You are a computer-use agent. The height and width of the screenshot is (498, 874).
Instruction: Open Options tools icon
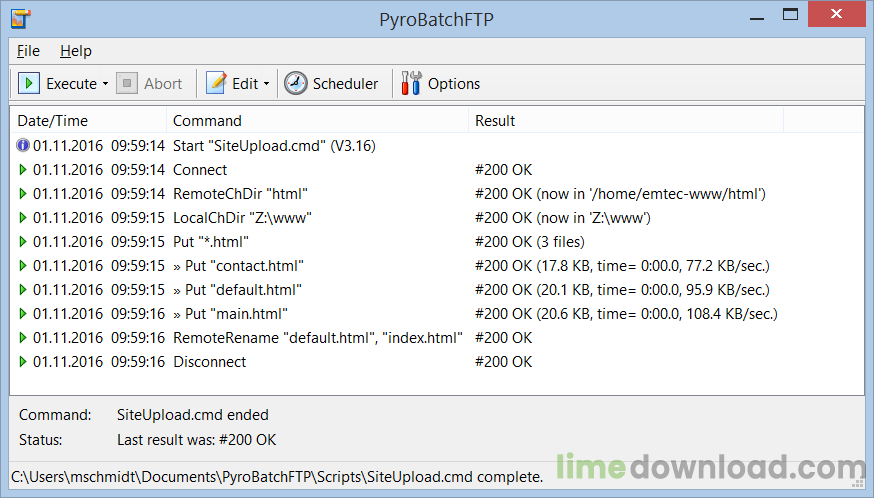(411, 84)
